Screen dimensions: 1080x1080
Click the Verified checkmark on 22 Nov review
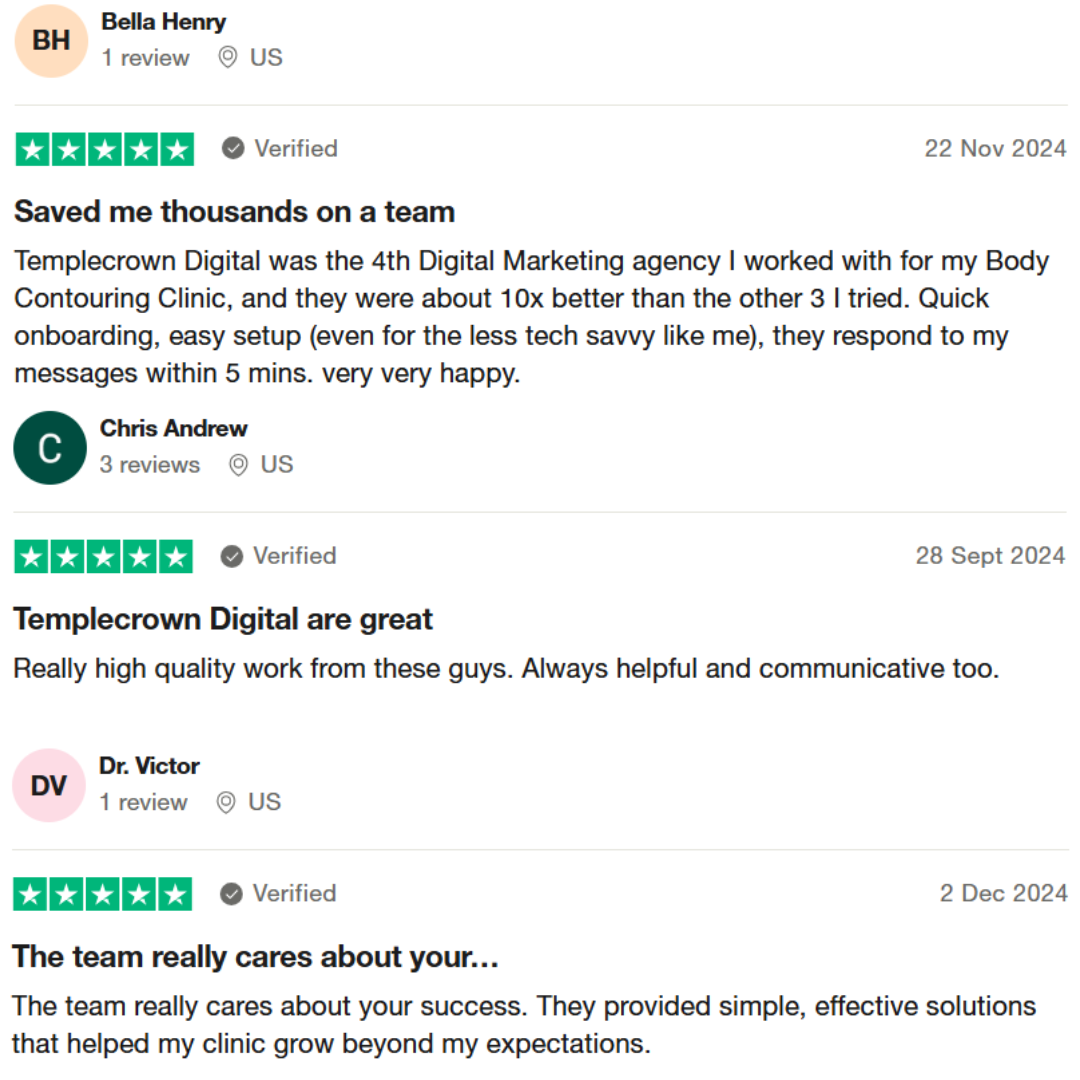click(233, 149)
